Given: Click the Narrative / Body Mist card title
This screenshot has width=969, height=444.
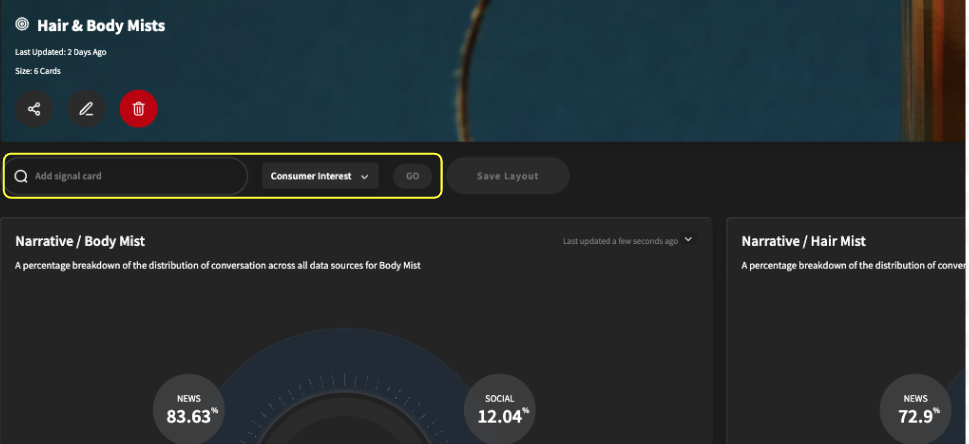Looking at the screenshot, I should click(80, 241).
